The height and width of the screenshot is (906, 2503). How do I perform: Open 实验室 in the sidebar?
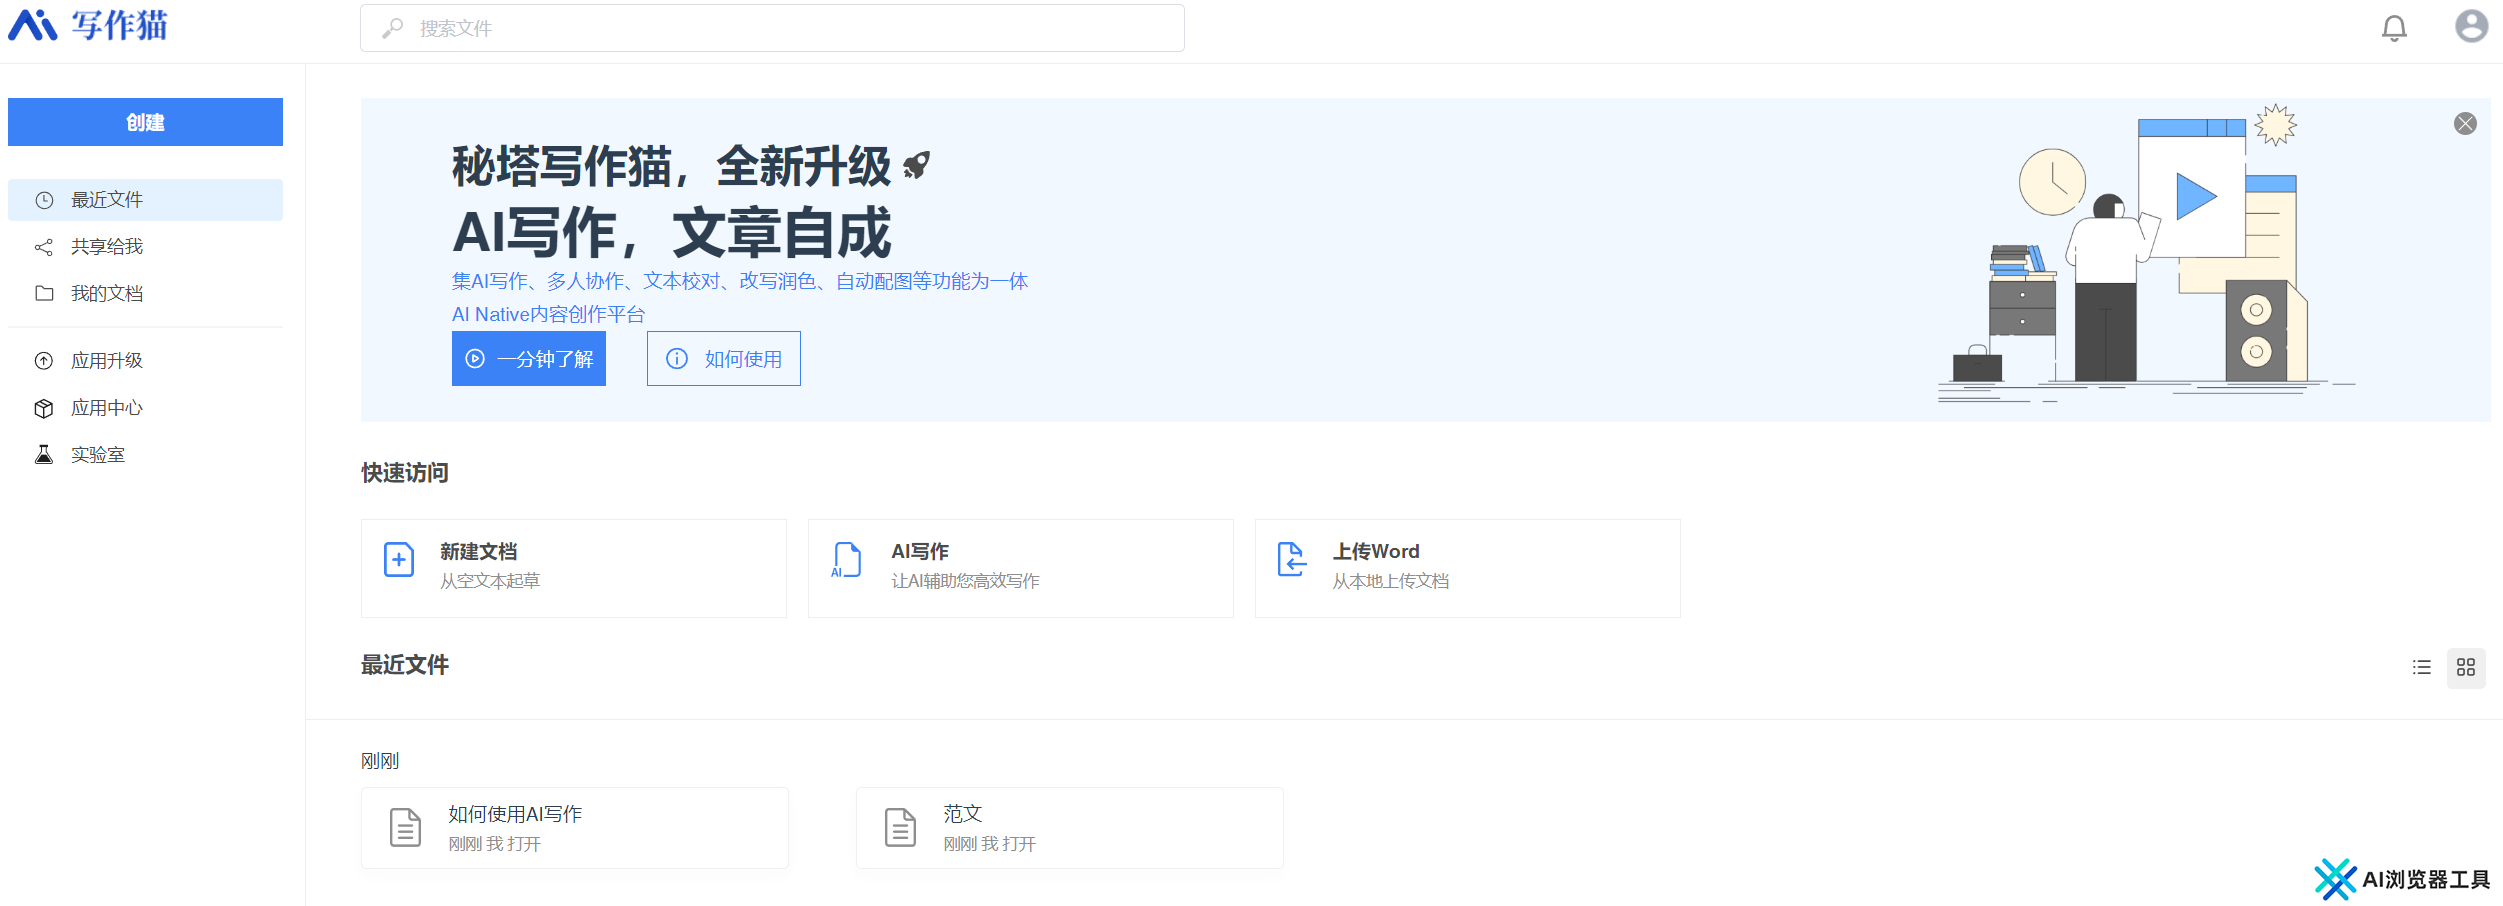[x=145, y=455]
